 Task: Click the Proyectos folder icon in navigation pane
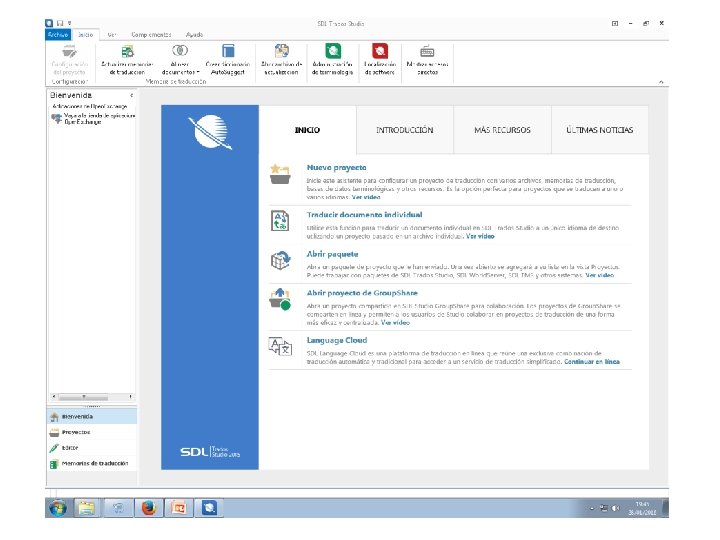54,432
